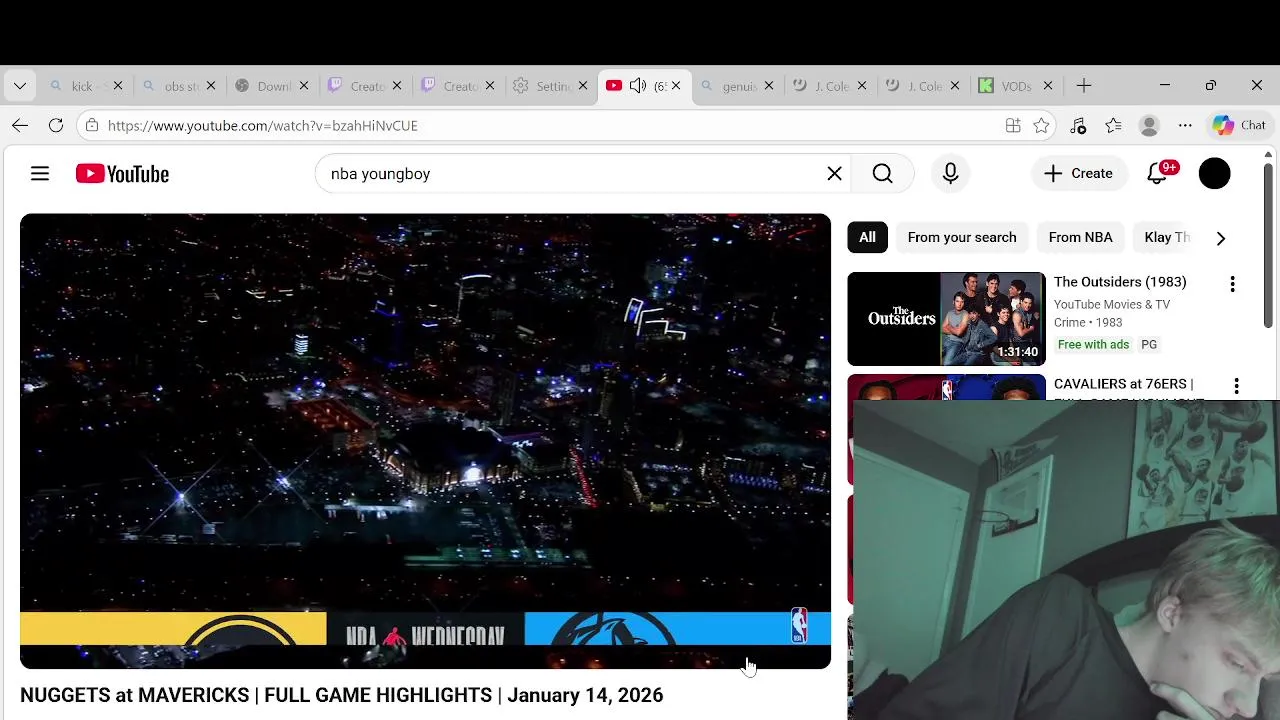The height and width of the screenshot is (720, 1280).
Task: Run the search with the magnifier button
Action: tap(882, 174)
